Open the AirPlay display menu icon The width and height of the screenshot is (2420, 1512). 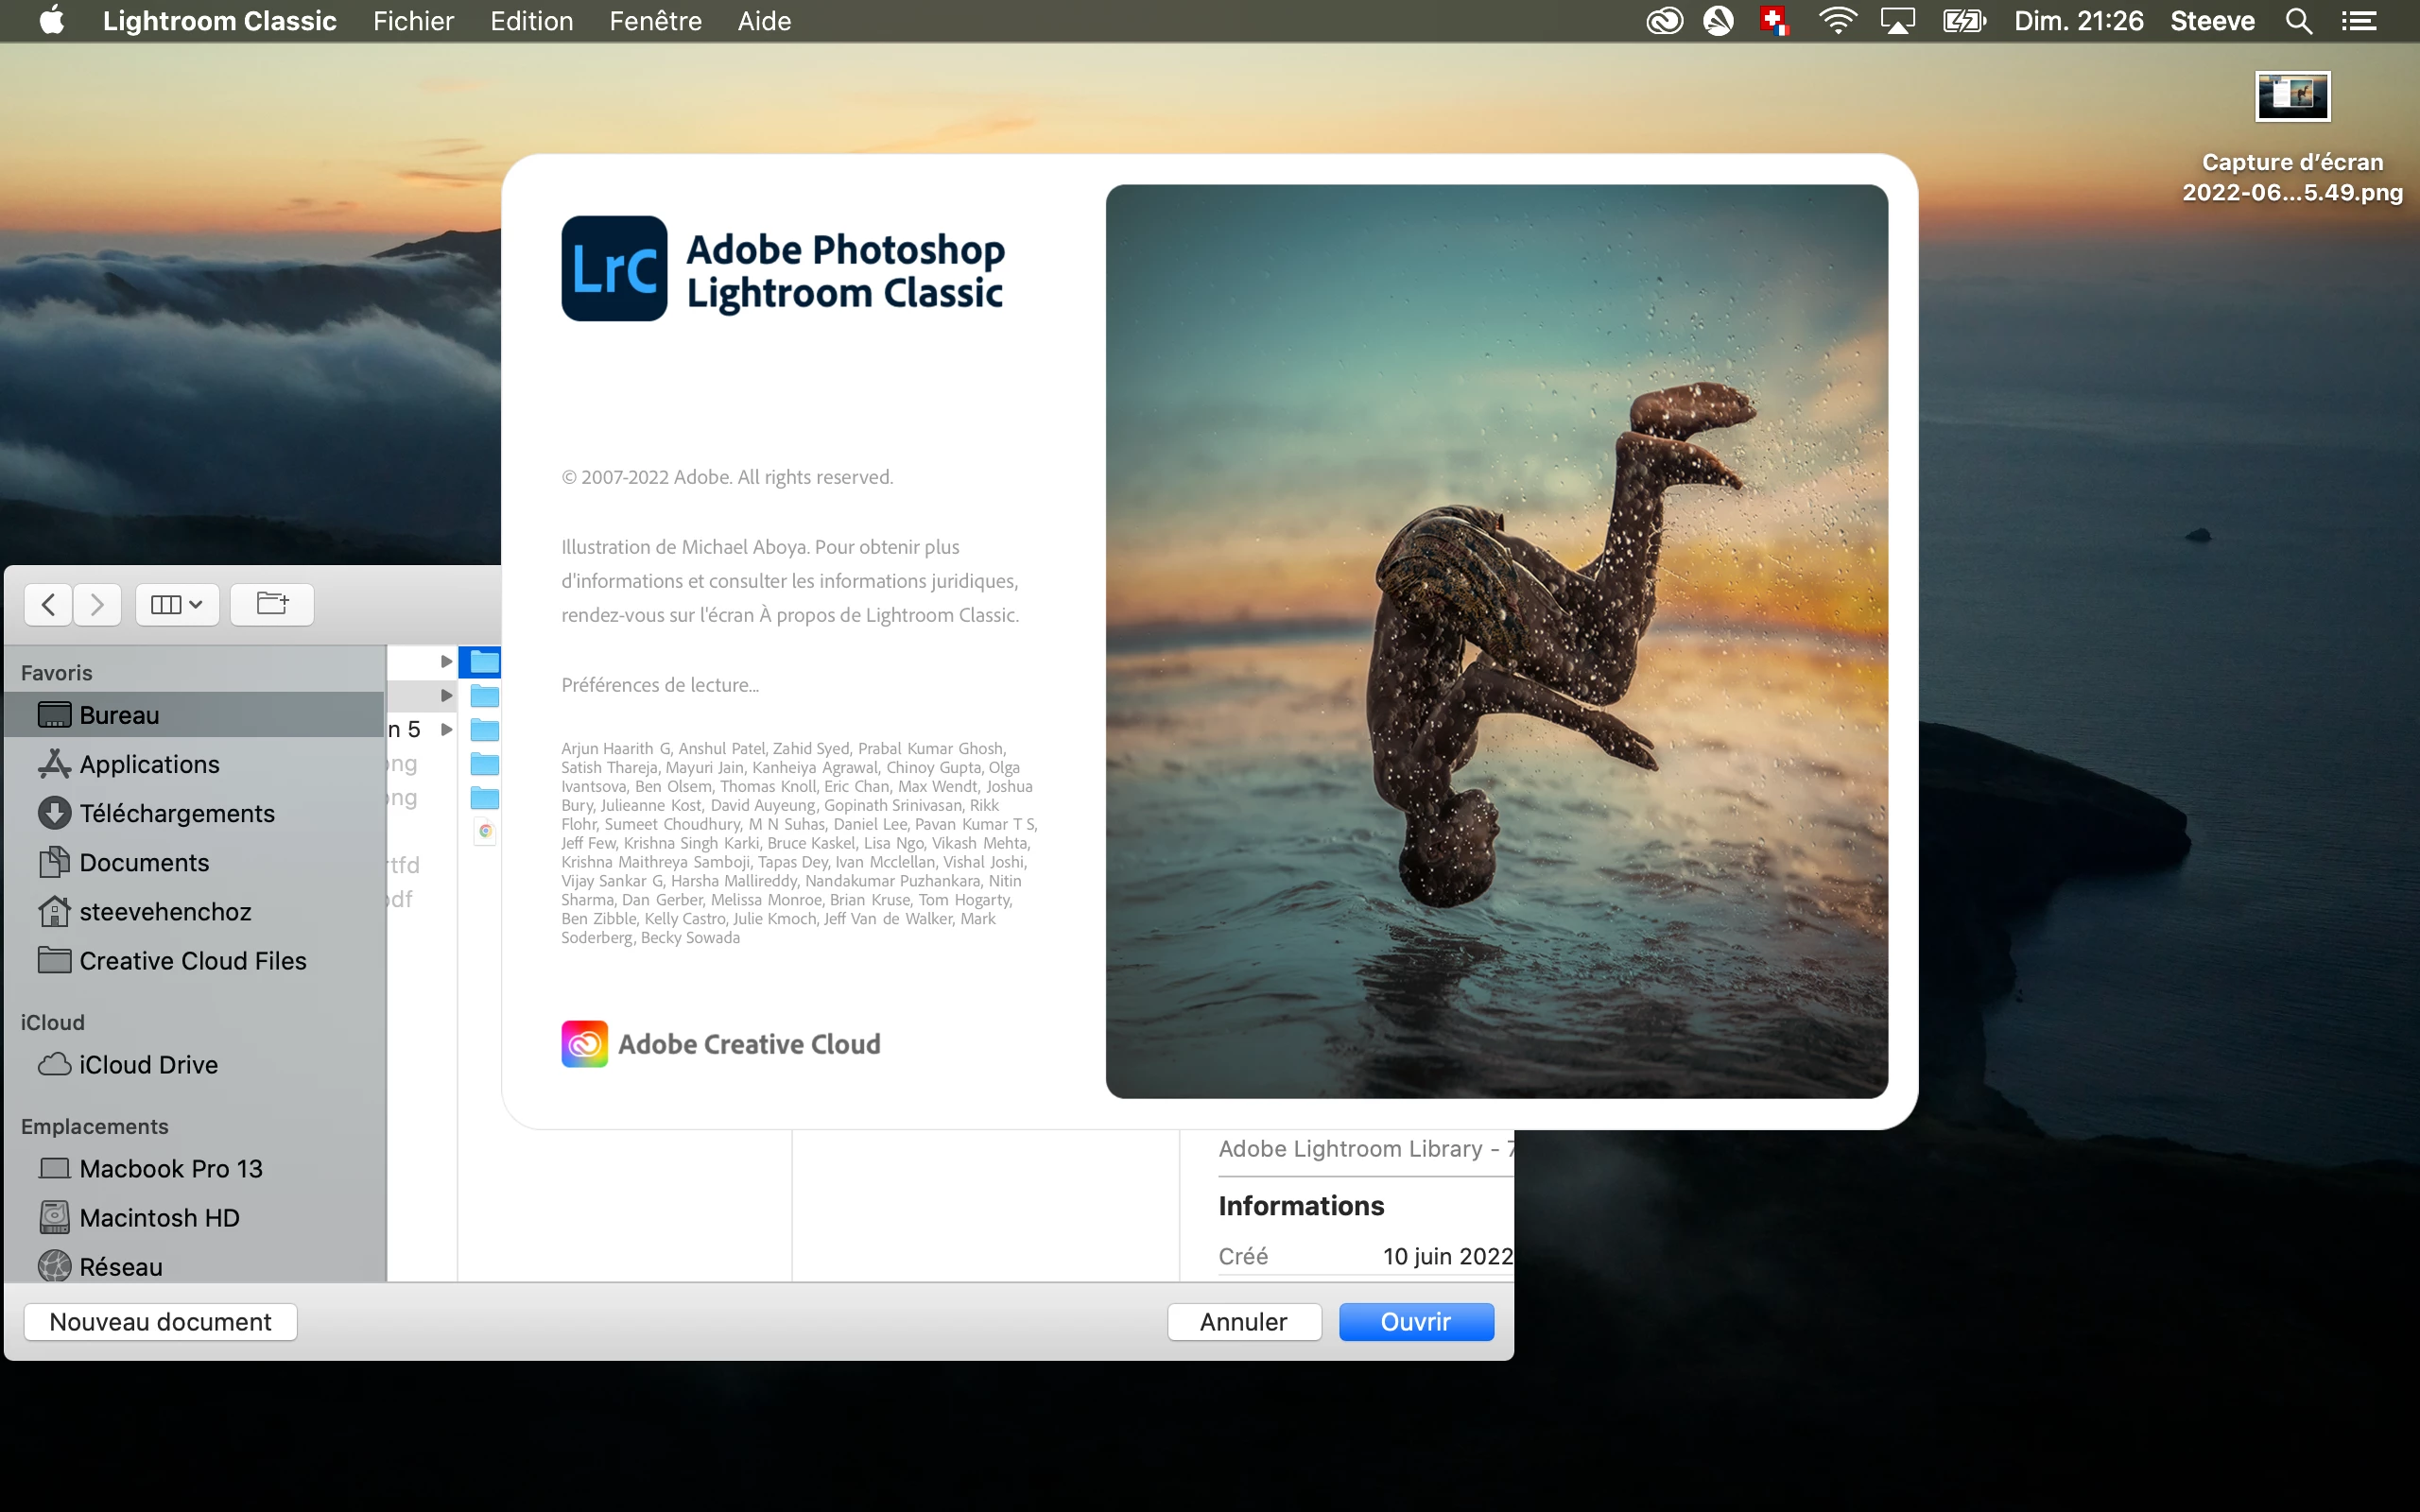pos(1897,21)
